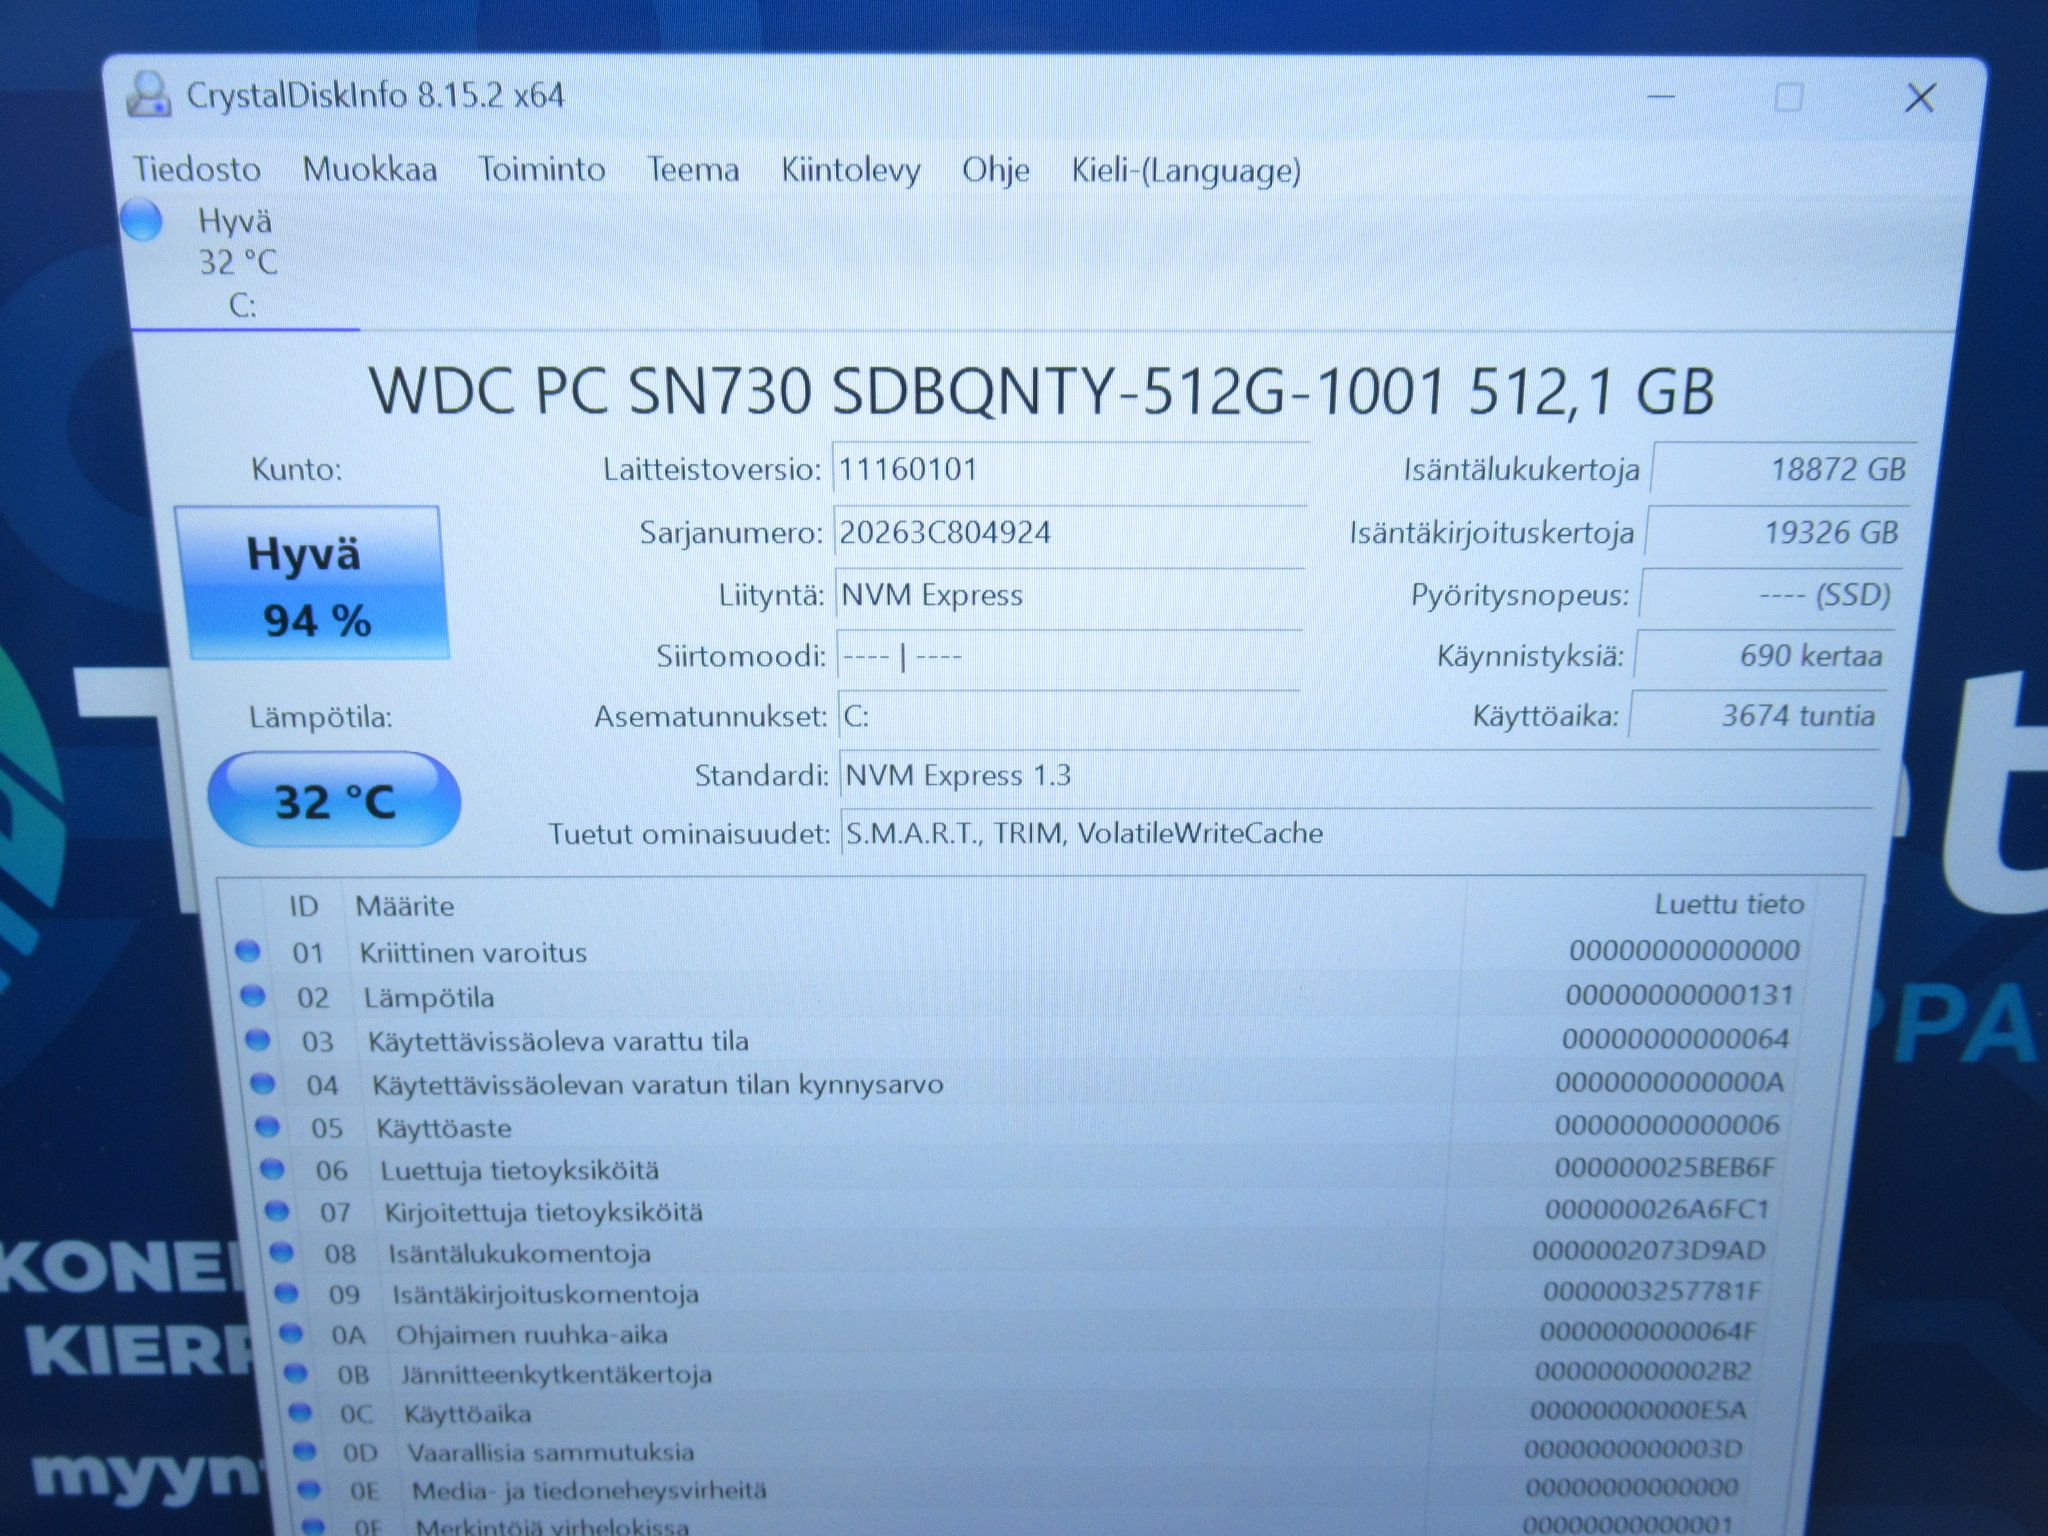Click status dot of Luettuja tietoyksiköitä row
This screenshot has width=2048, height=1536.
(x=272, y=1169)
